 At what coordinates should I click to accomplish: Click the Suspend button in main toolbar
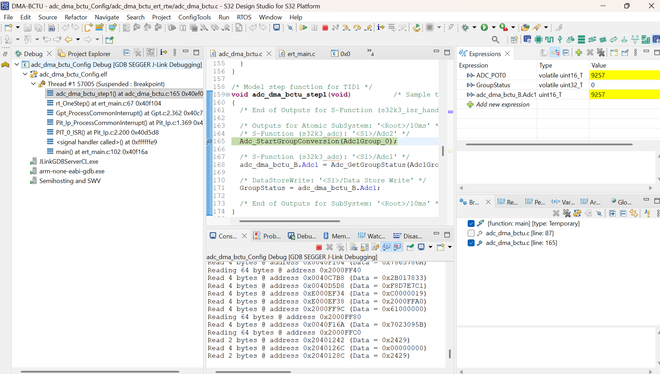314,27
